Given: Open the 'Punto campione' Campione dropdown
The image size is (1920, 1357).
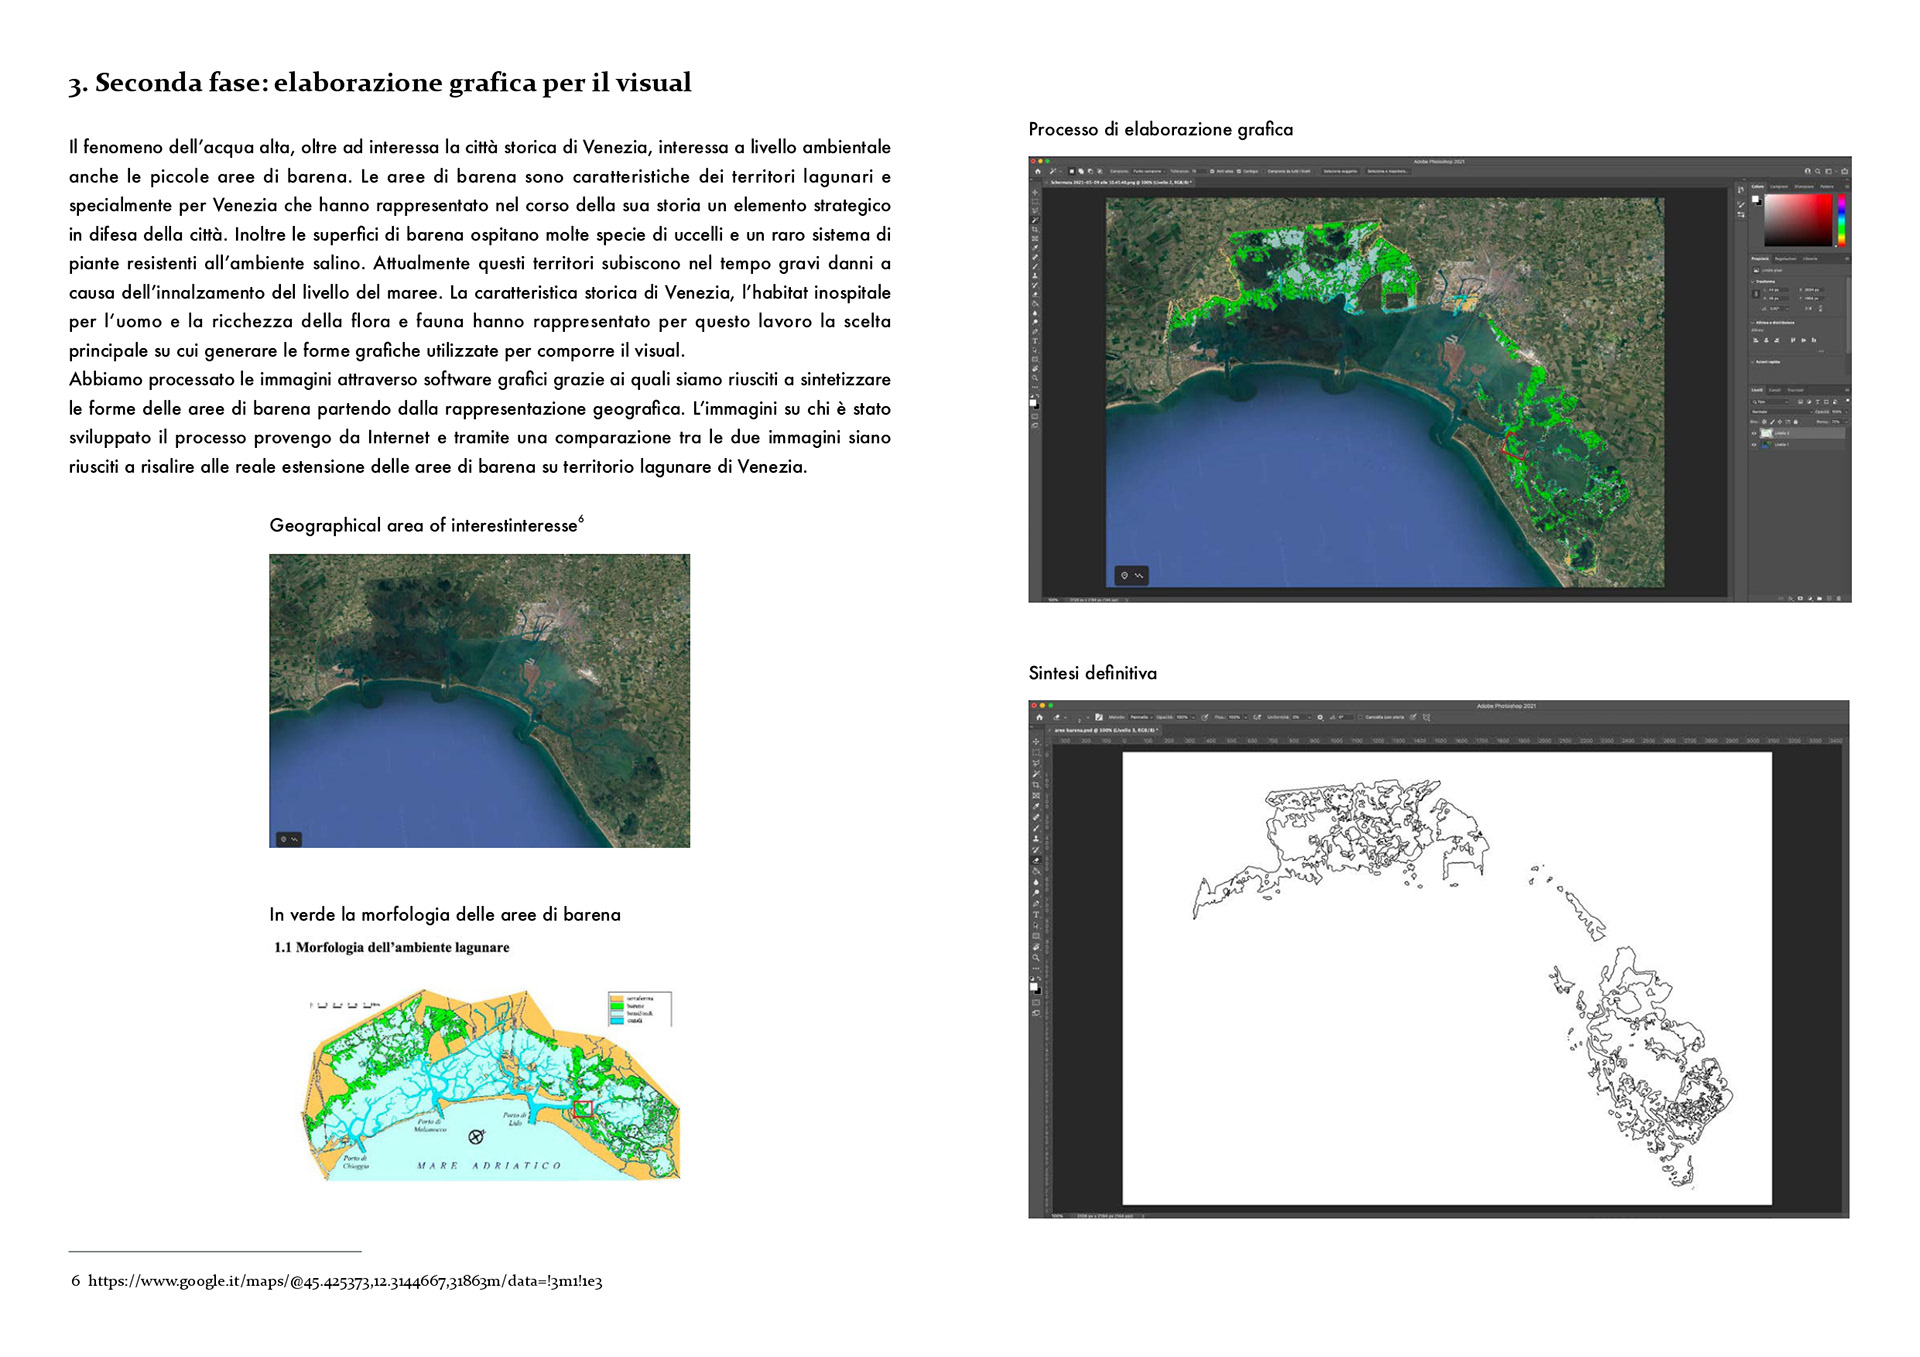Looking at the screenshot, I should (1149, 171).
